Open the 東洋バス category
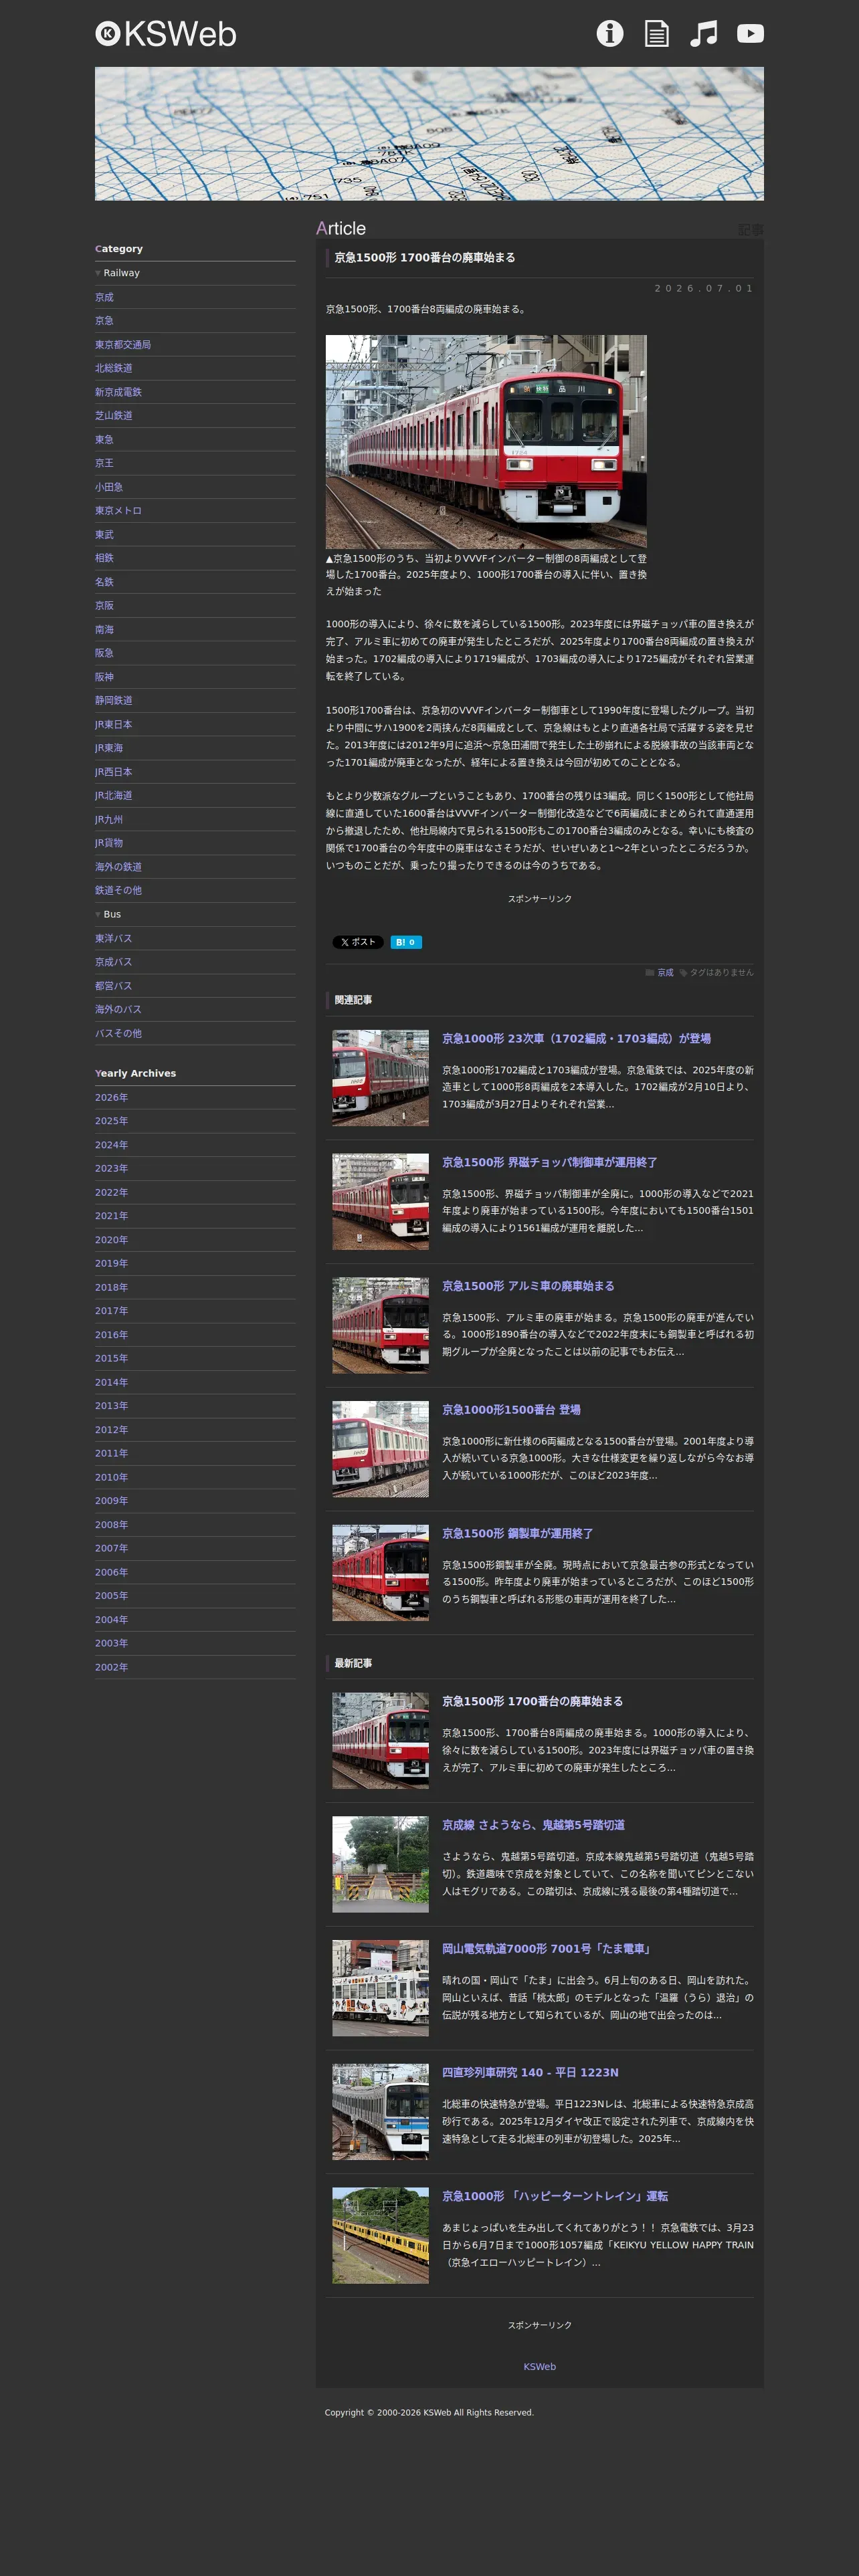 pyautogui.click(x=114, y=939)
